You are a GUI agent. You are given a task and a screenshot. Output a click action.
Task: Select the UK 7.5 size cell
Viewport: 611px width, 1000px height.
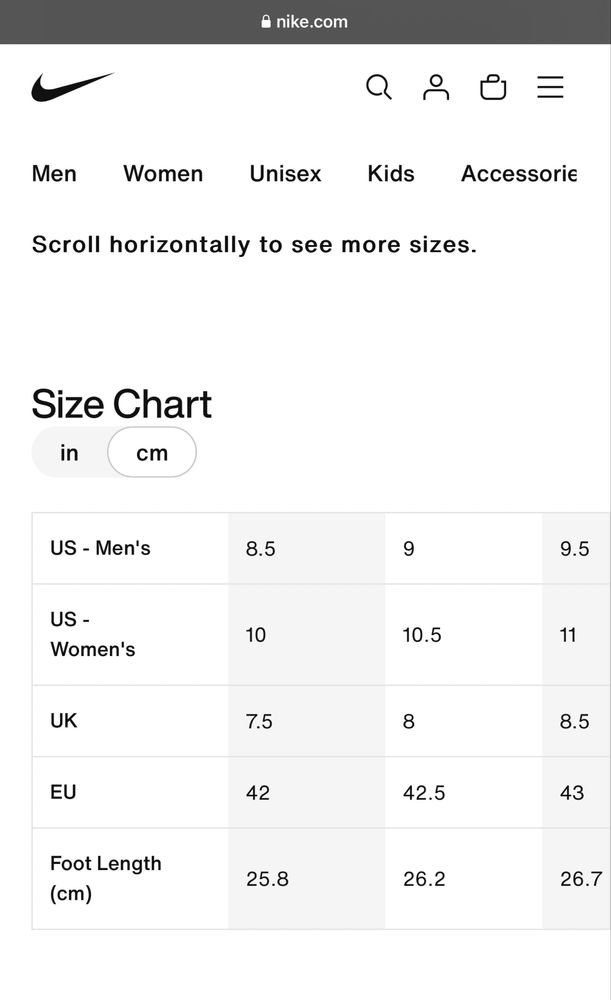click(x=307, y=721)
